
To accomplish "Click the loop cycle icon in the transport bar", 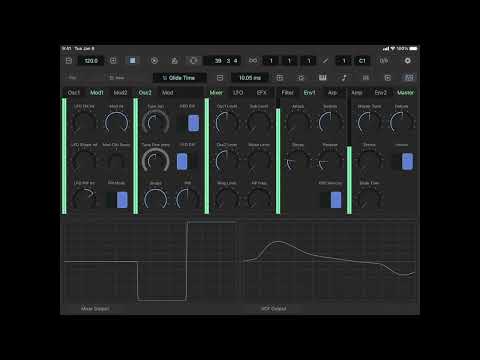I will pyautogui.click(x=193, y=61).
